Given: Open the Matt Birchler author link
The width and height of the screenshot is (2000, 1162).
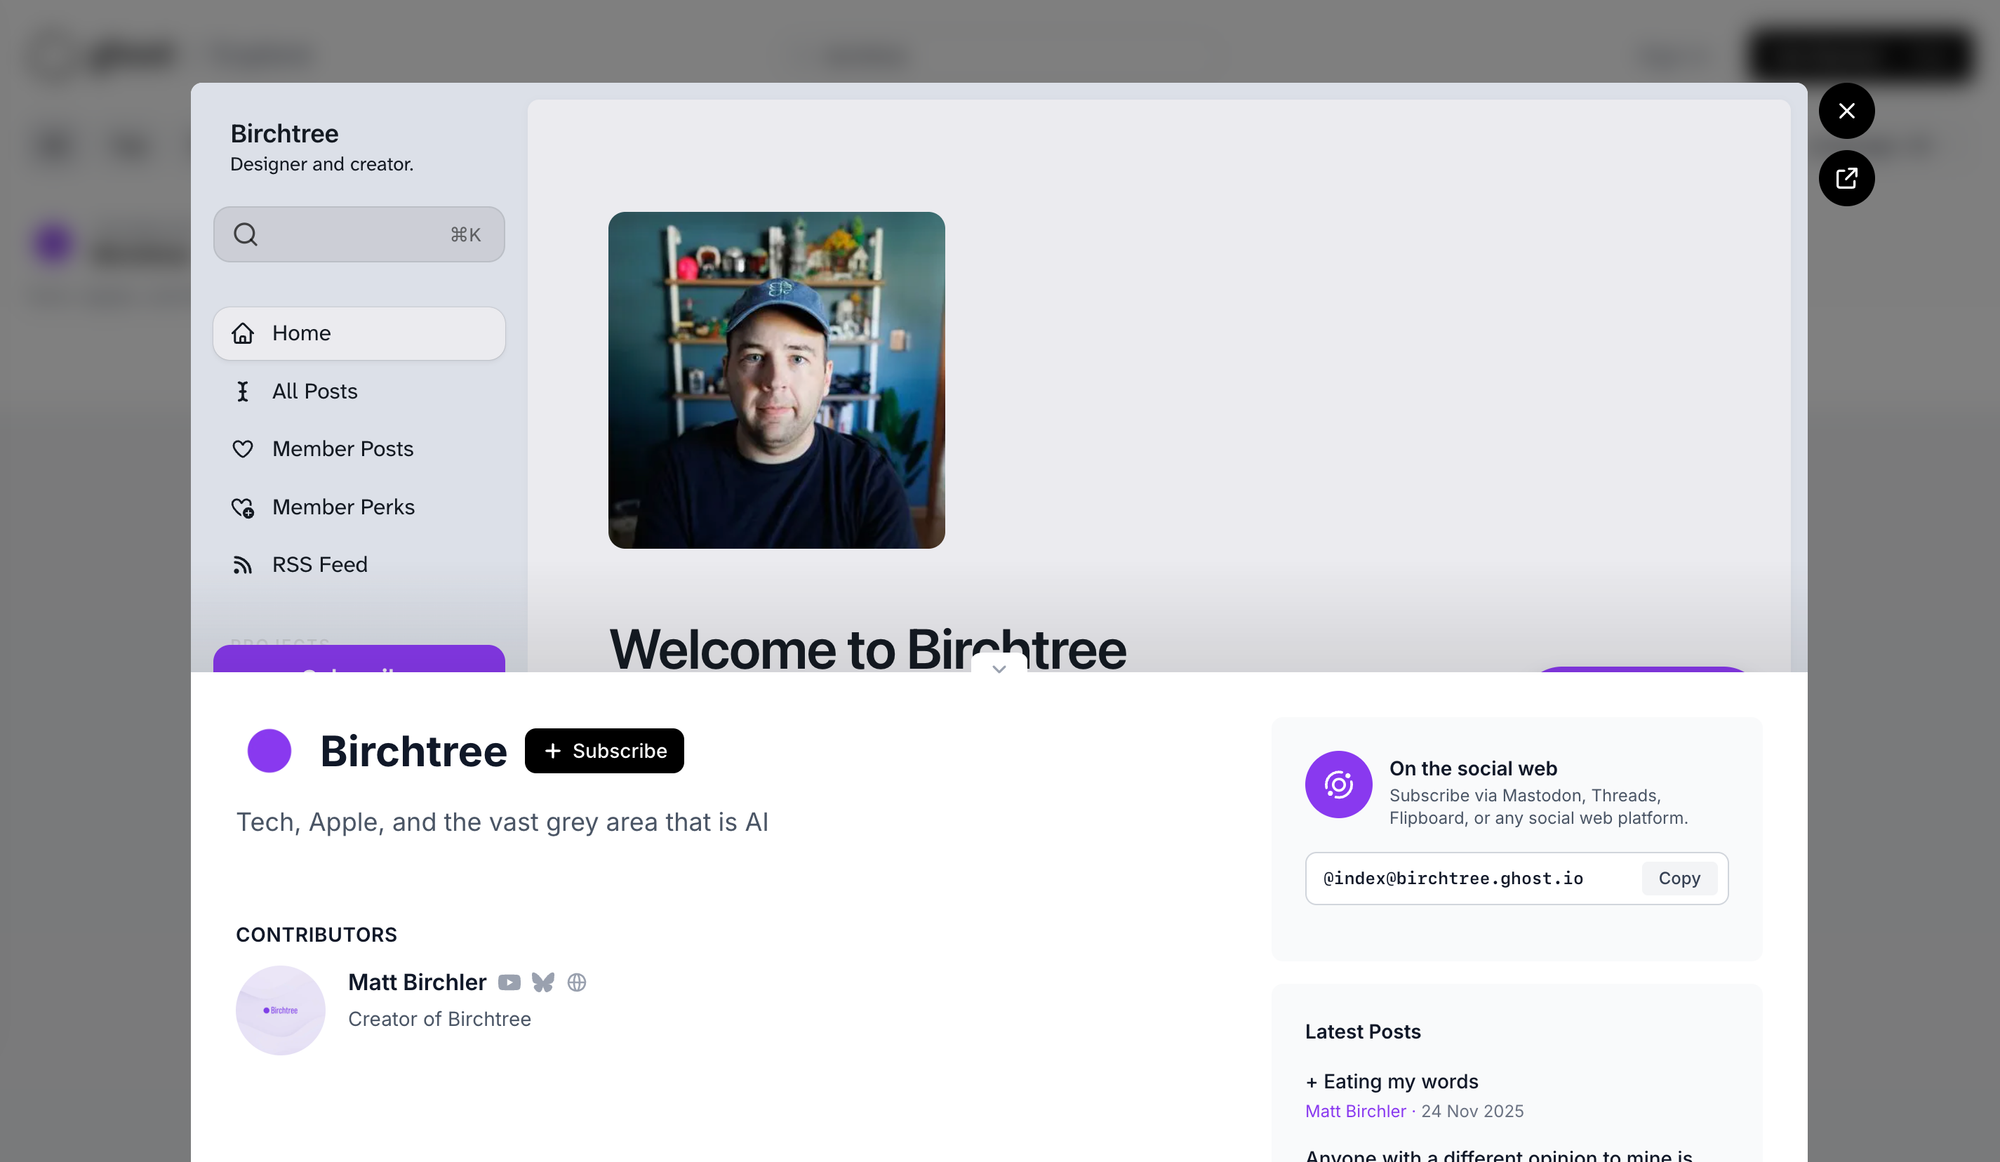Looking at the screenshot, I should click(1355, 1111).
